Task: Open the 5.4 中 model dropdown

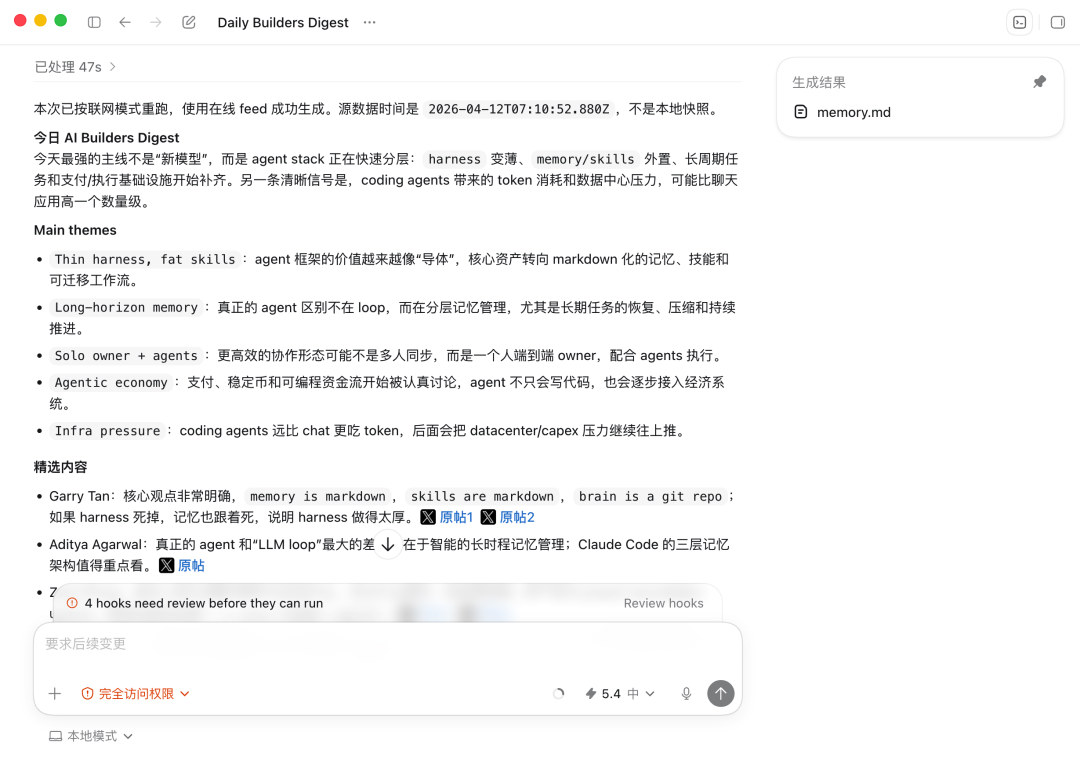Action: [619, 694]
